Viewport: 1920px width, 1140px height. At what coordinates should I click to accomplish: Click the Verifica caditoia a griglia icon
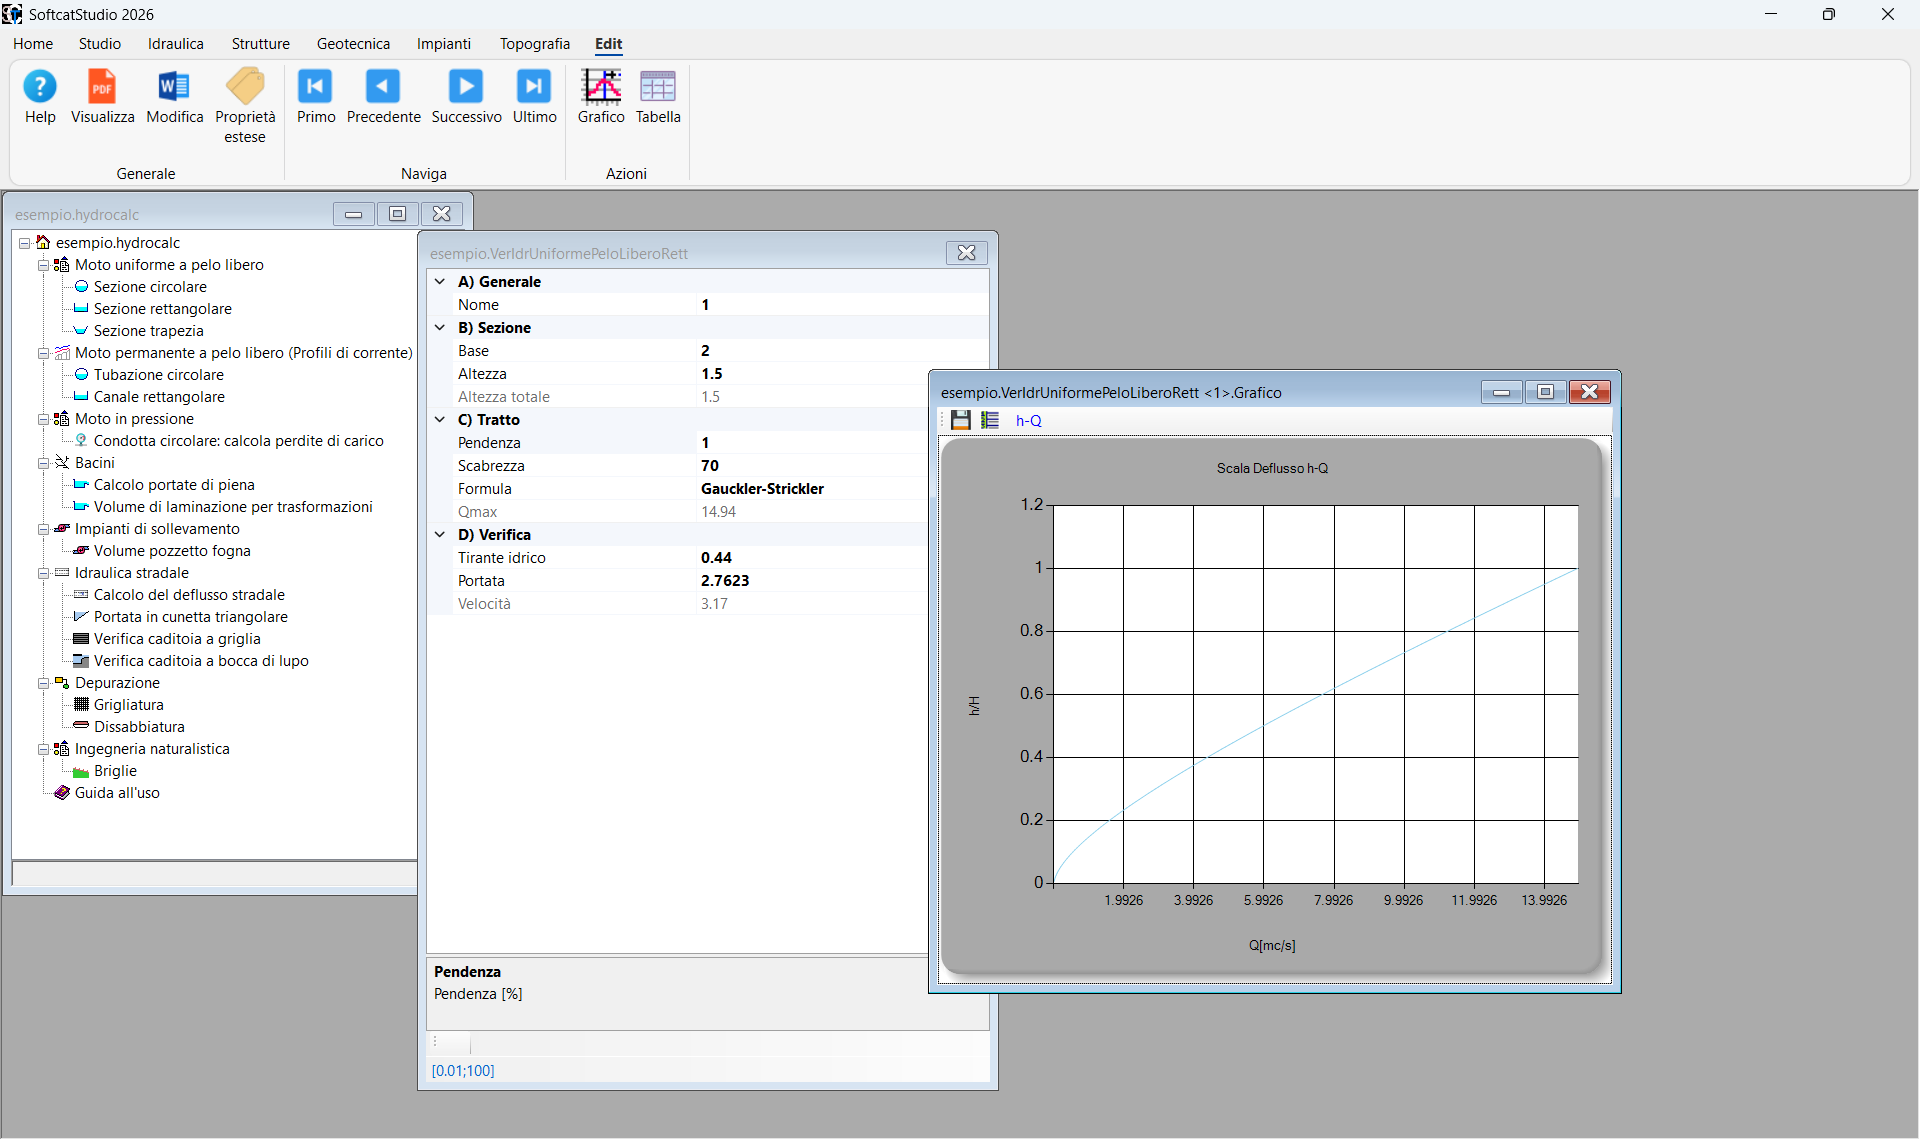pos(82,639)
